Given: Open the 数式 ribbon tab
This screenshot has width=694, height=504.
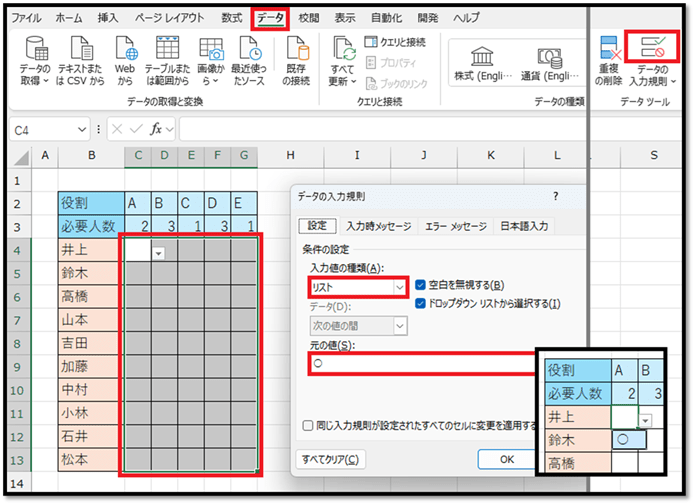Looking at the screenshot, I should 231,18.
